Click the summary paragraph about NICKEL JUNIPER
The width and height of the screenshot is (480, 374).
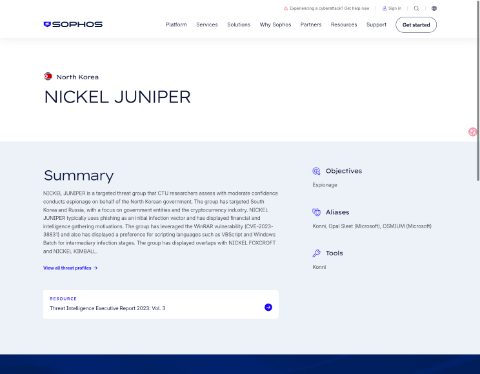pos(160,222)
